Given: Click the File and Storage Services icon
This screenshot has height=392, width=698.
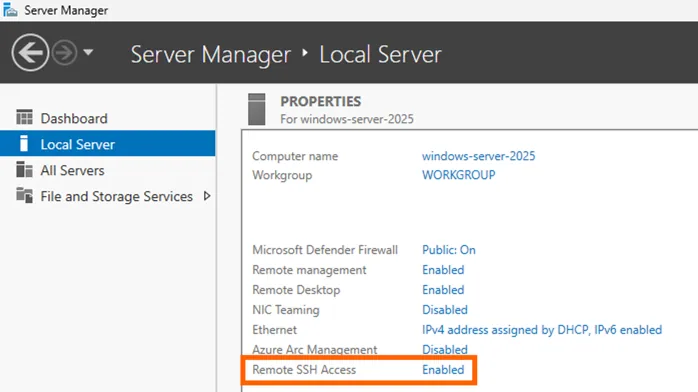Looking at the screenshot, I should tap(24, 195).
